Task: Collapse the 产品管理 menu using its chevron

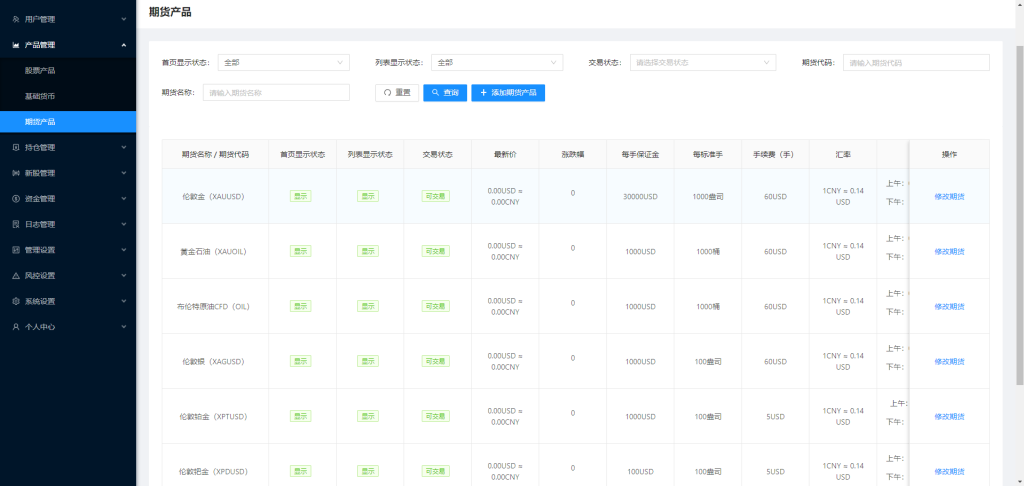Action: tap(123, 45)
